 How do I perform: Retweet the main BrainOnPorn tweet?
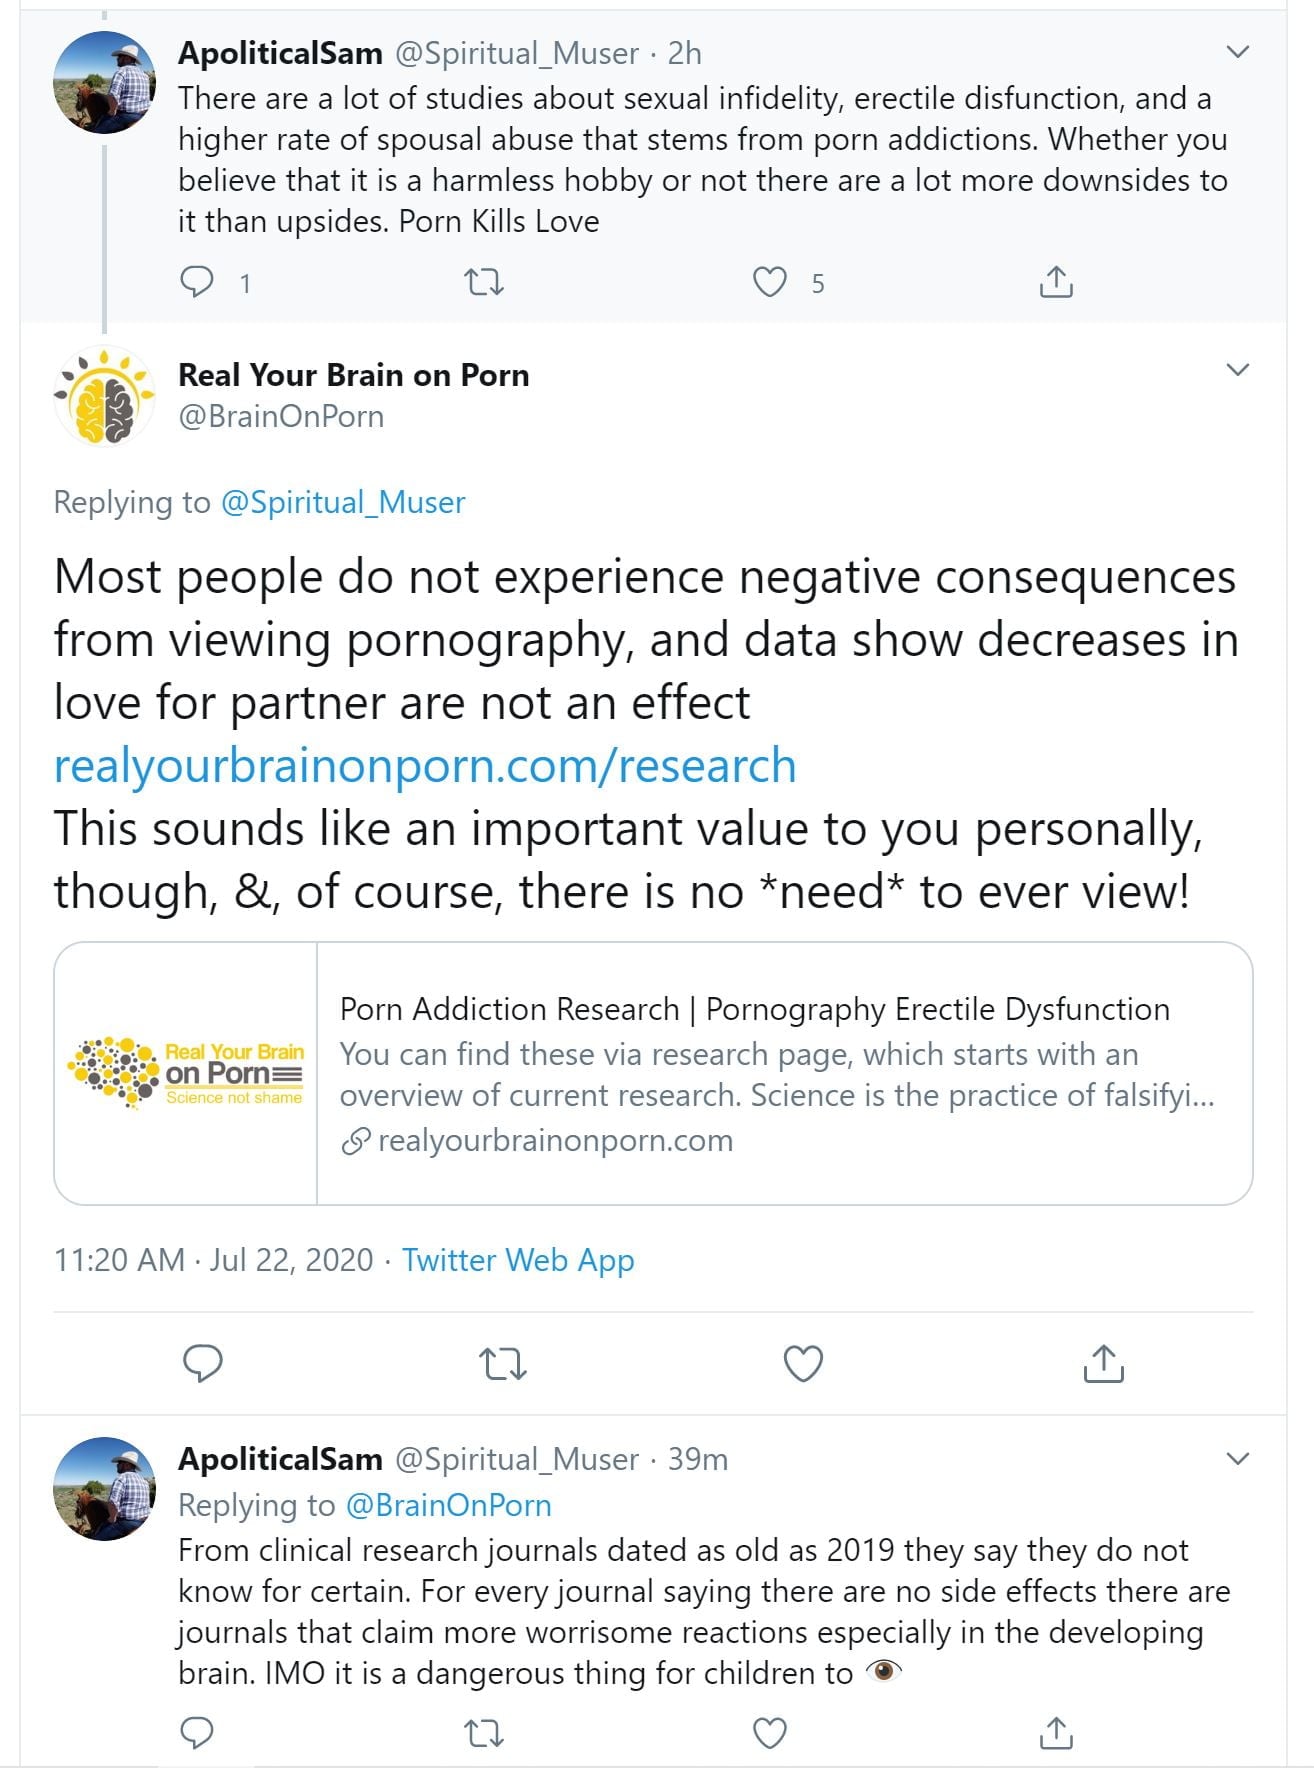tap(503, 1363)
